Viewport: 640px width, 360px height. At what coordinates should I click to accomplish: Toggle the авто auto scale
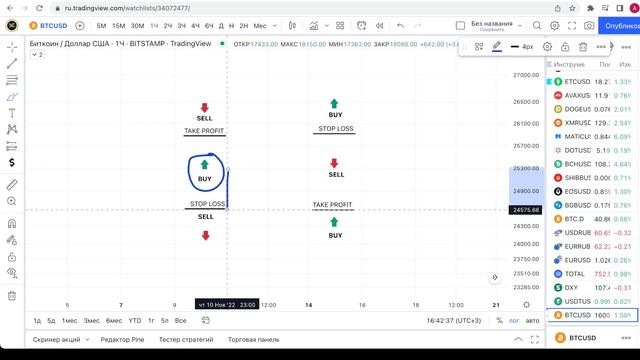tap(532, 321)
